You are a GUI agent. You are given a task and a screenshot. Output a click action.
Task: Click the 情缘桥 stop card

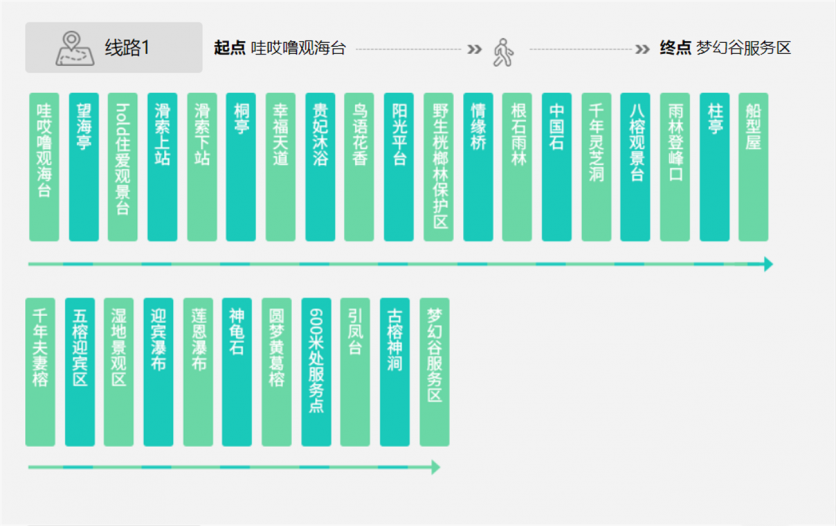(478, 167)
